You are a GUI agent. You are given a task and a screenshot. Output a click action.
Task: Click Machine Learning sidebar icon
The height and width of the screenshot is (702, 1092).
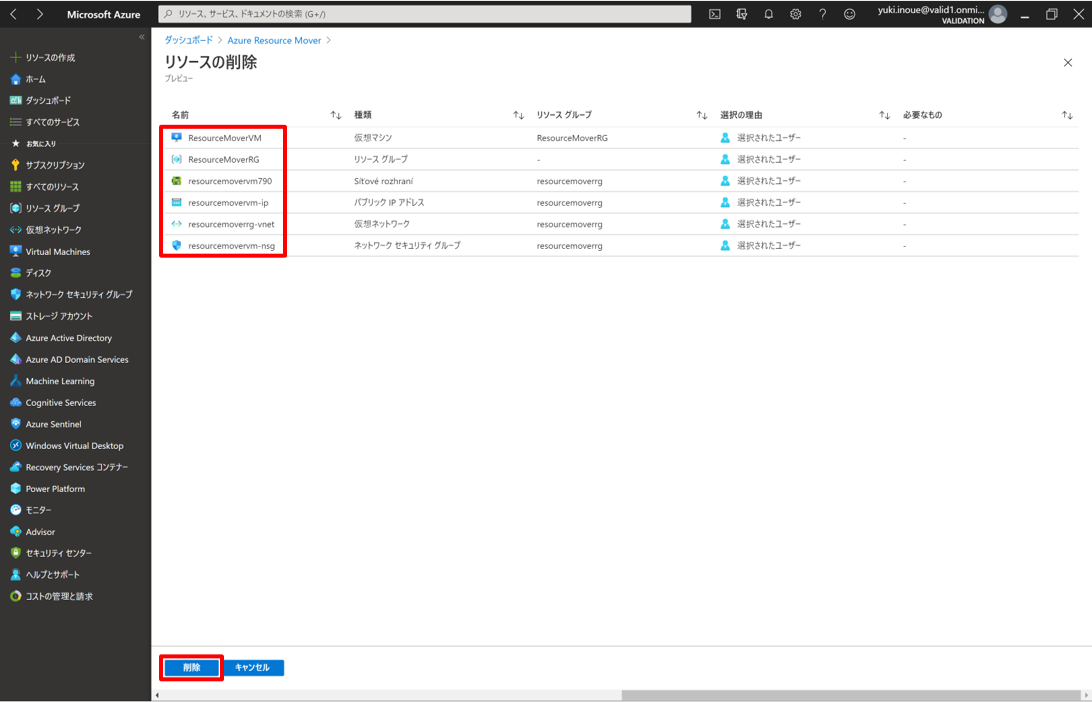point(15,381)
